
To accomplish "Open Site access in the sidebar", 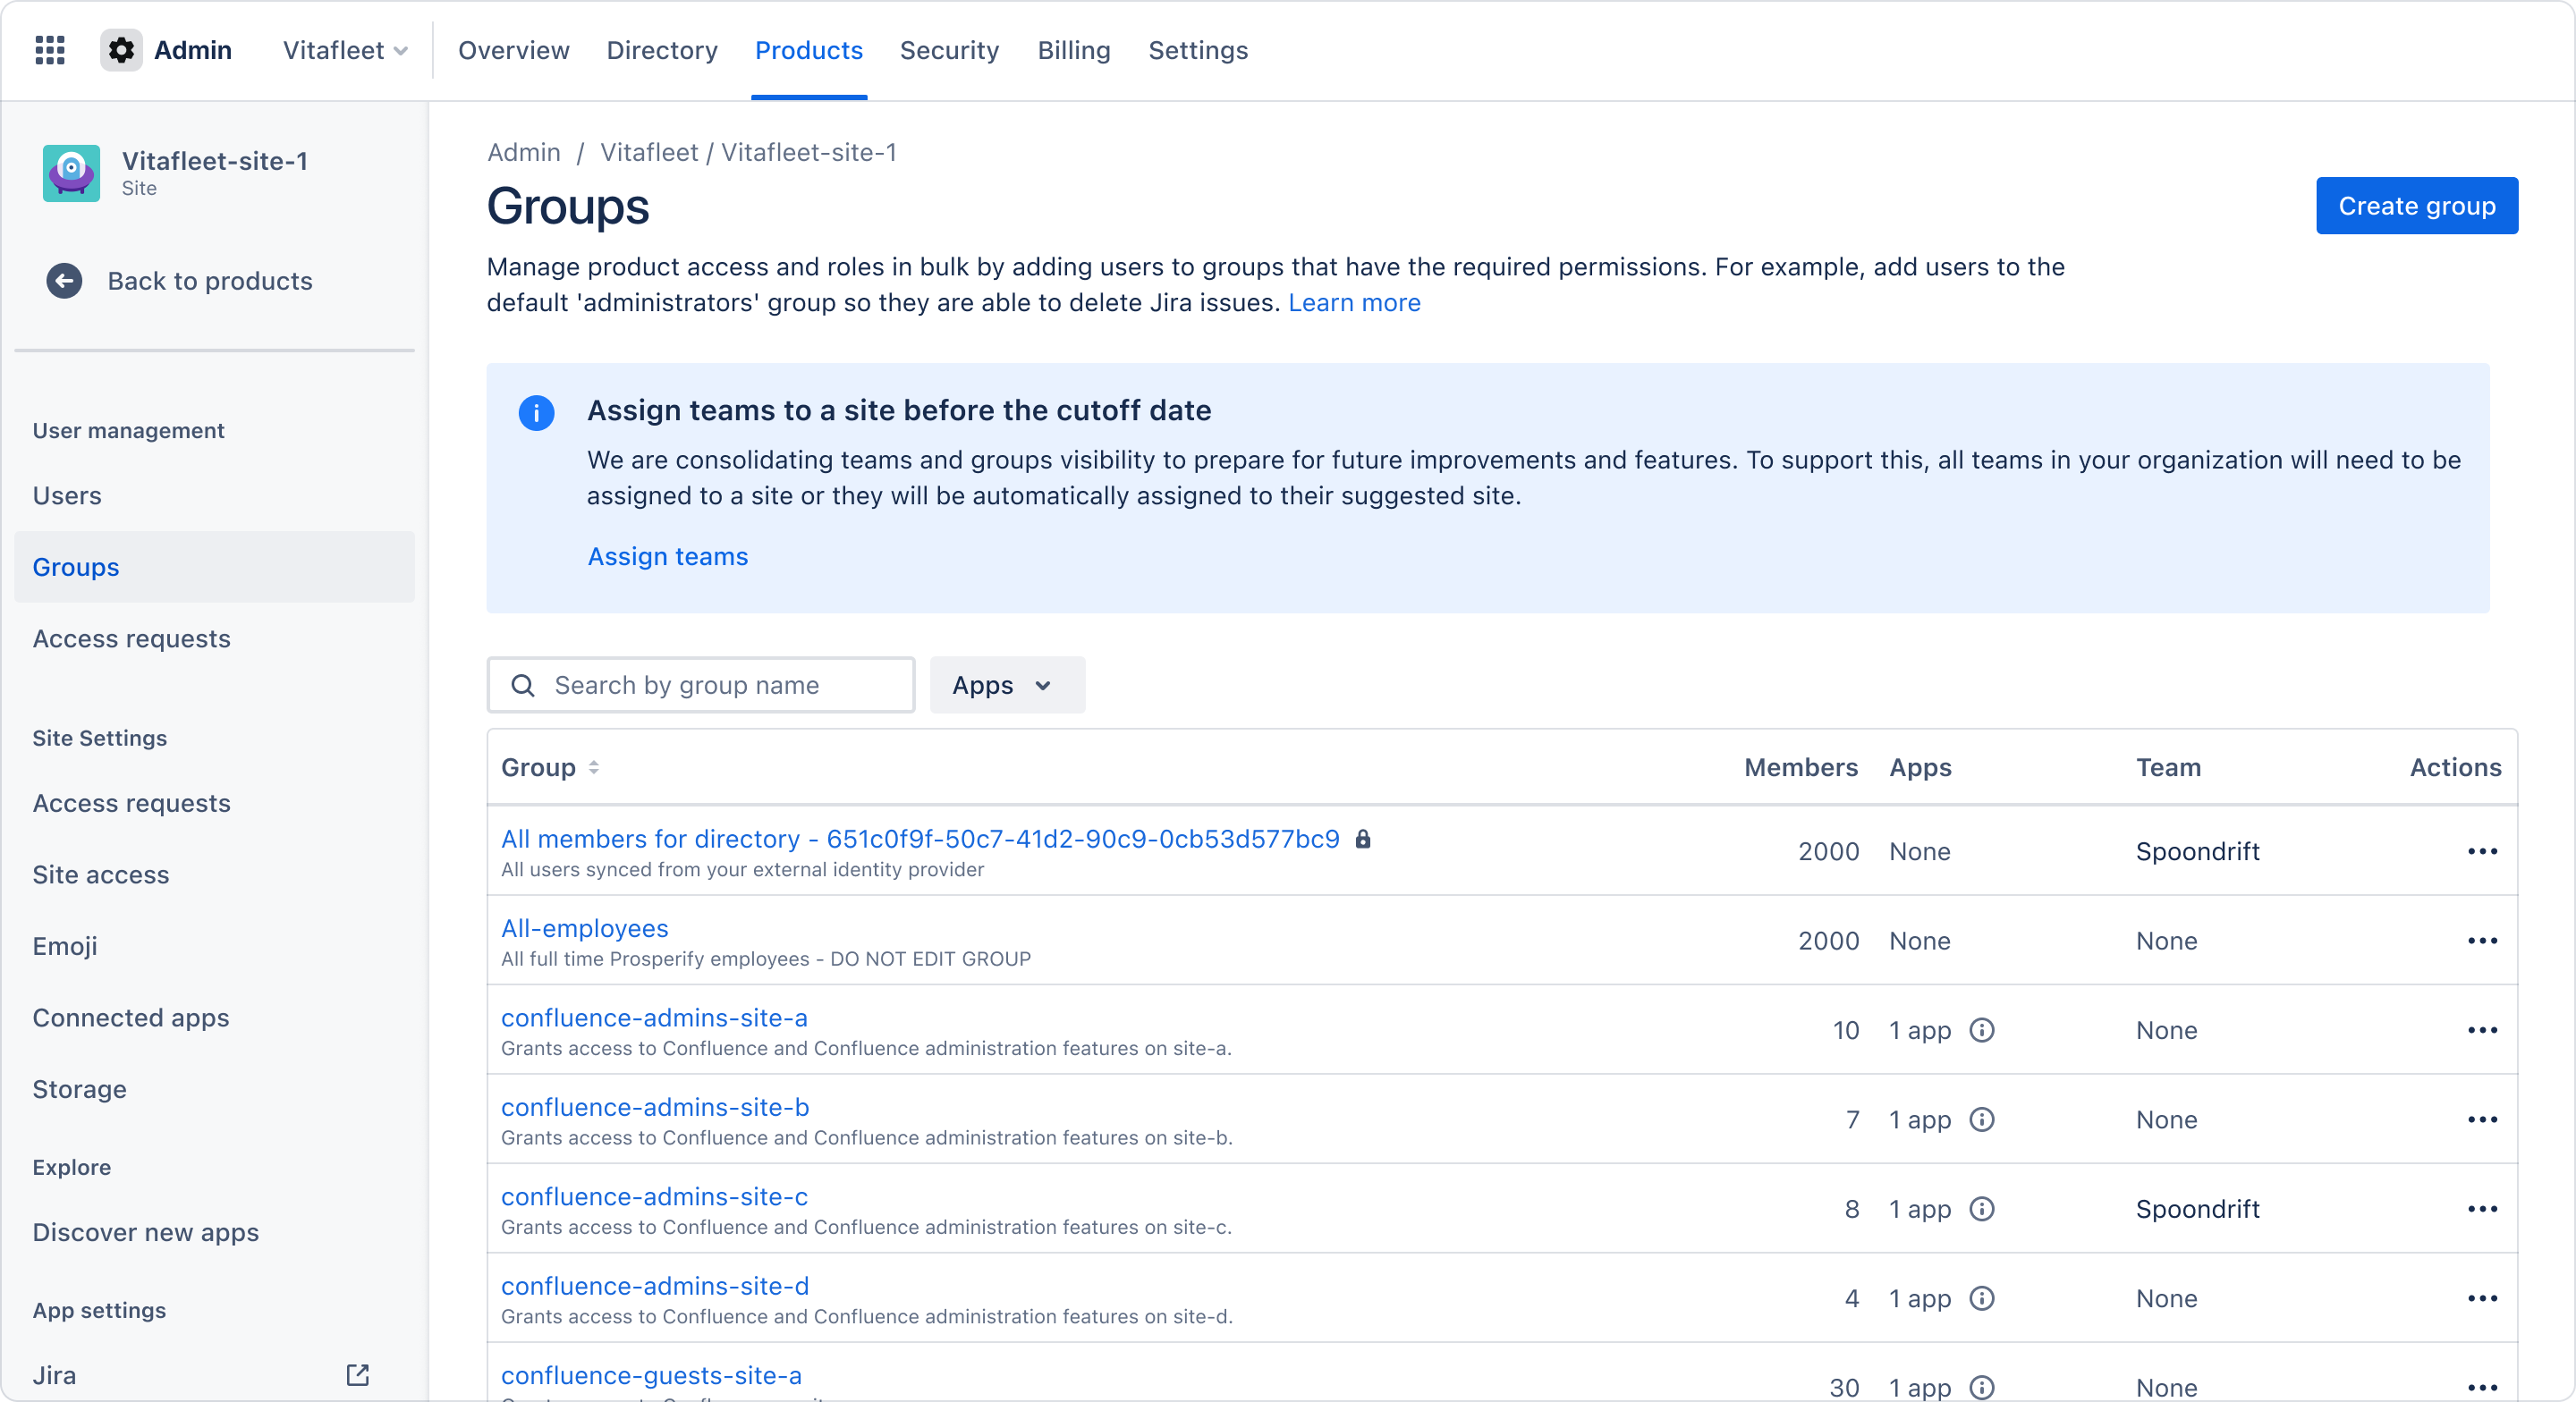I will (101, 875).
